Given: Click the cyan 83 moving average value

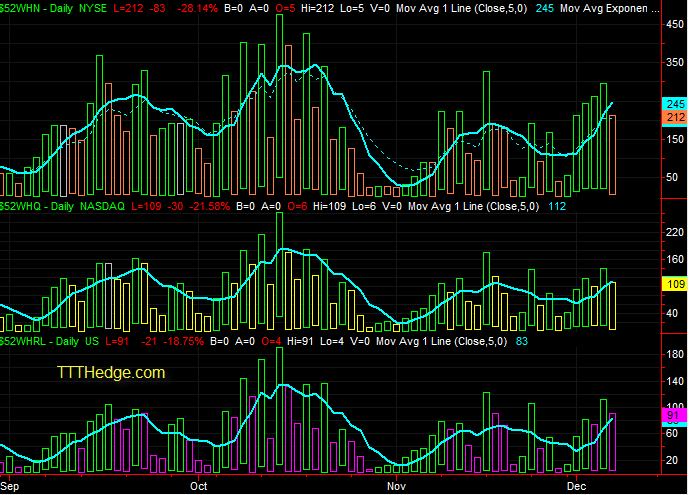Looking at the screenshot, I should point(522,341).
